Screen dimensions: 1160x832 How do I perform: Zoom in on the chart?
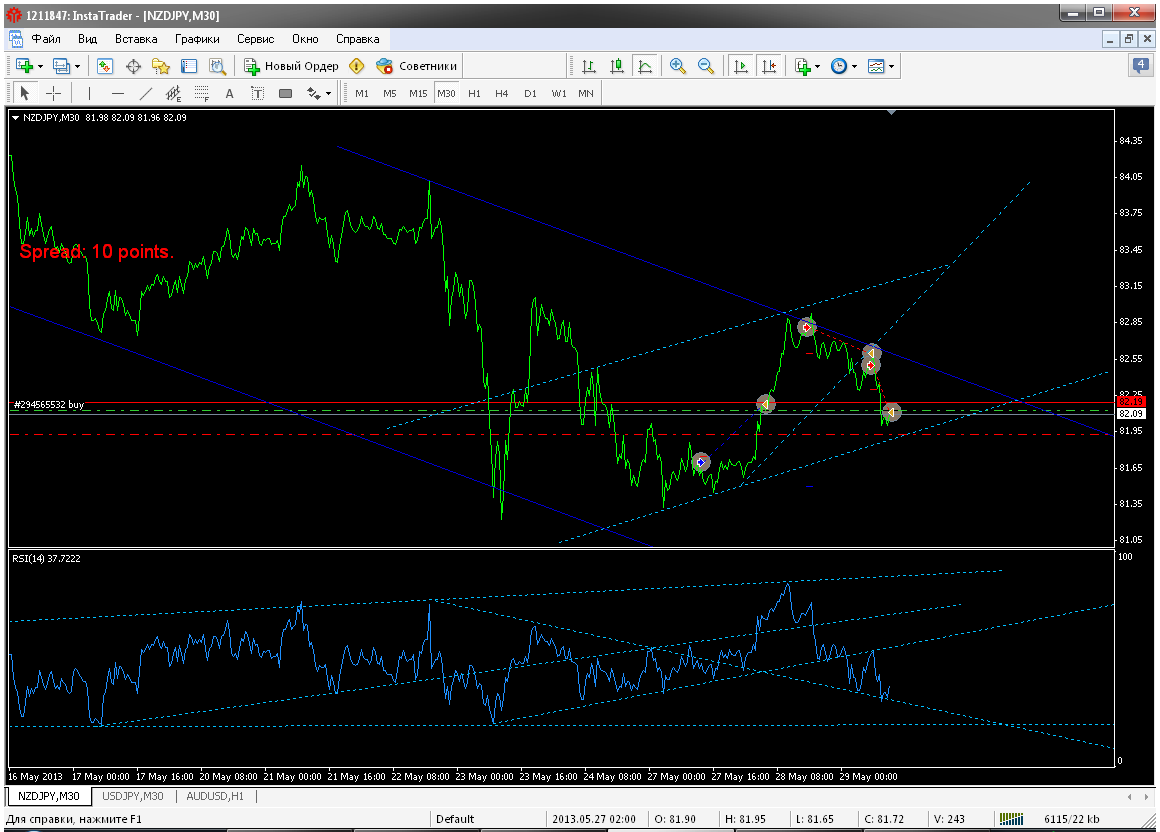pos(677,67)
